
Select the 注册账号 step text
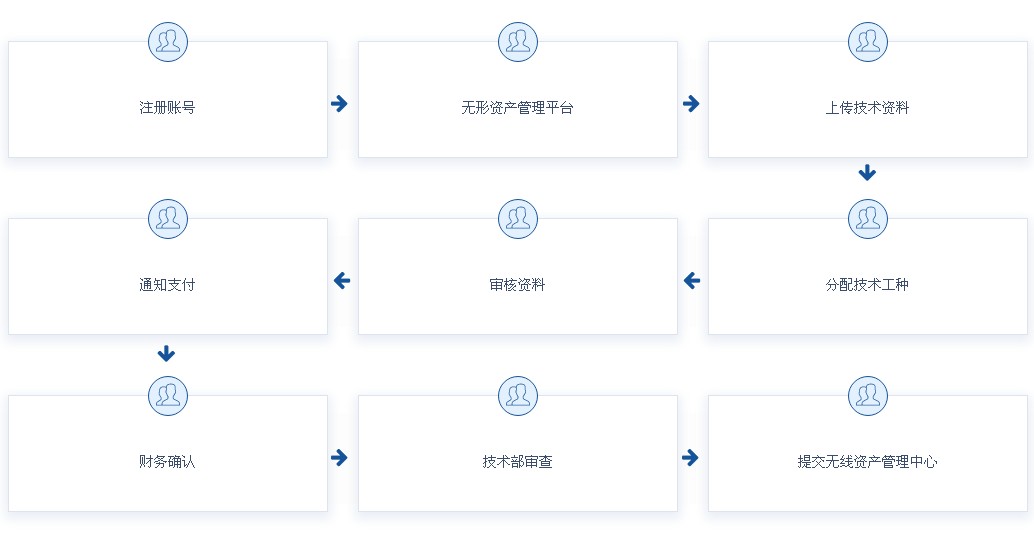click(168, 107)
